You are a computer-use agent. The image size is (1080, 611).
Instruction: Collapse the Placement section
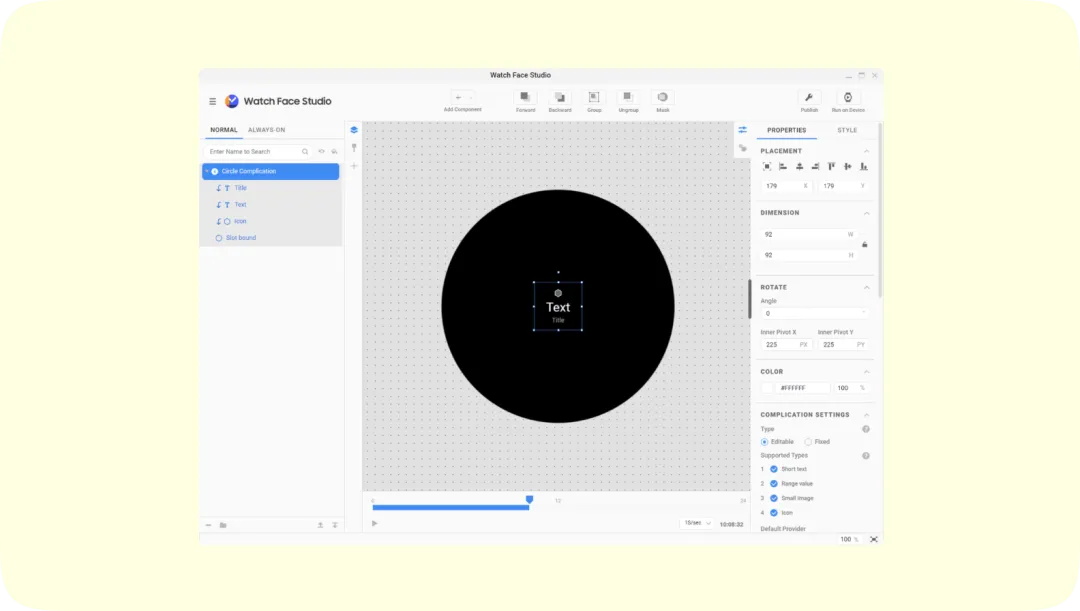(866, 151)
